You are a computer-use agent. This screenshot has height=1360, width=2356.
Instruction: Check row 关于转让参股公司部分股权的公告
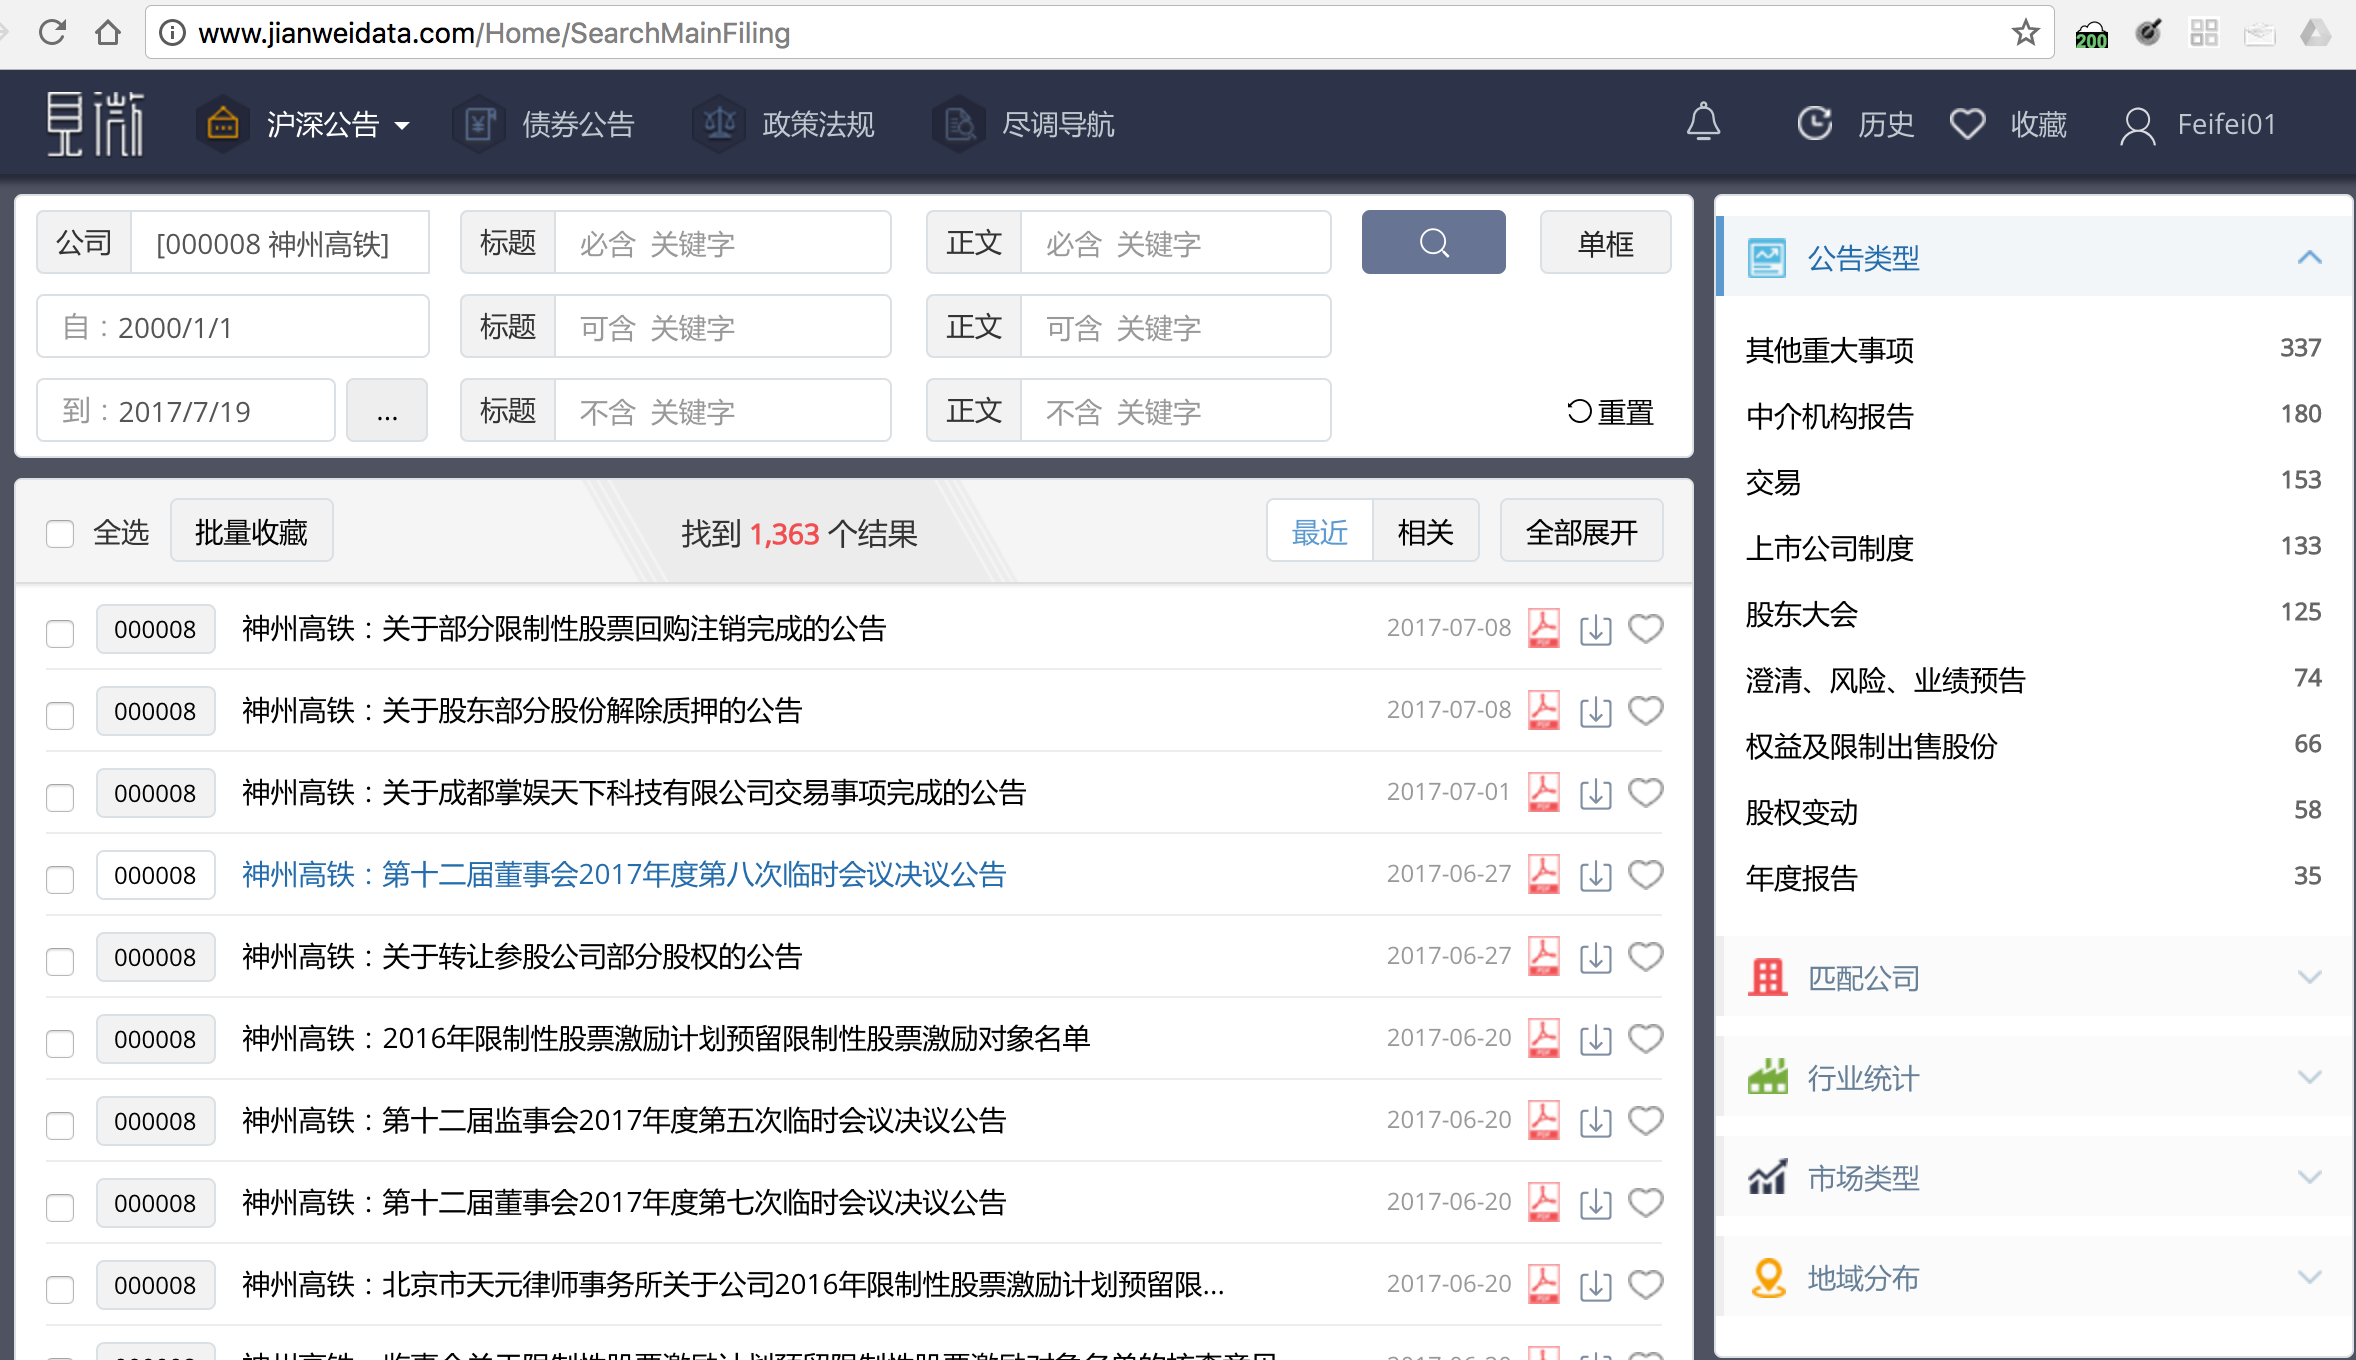point(60,961)
